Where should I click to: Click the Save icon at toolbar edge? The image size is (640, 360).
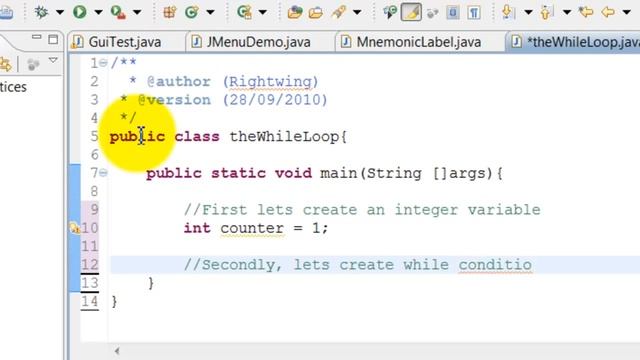click(x=6, y=12)
